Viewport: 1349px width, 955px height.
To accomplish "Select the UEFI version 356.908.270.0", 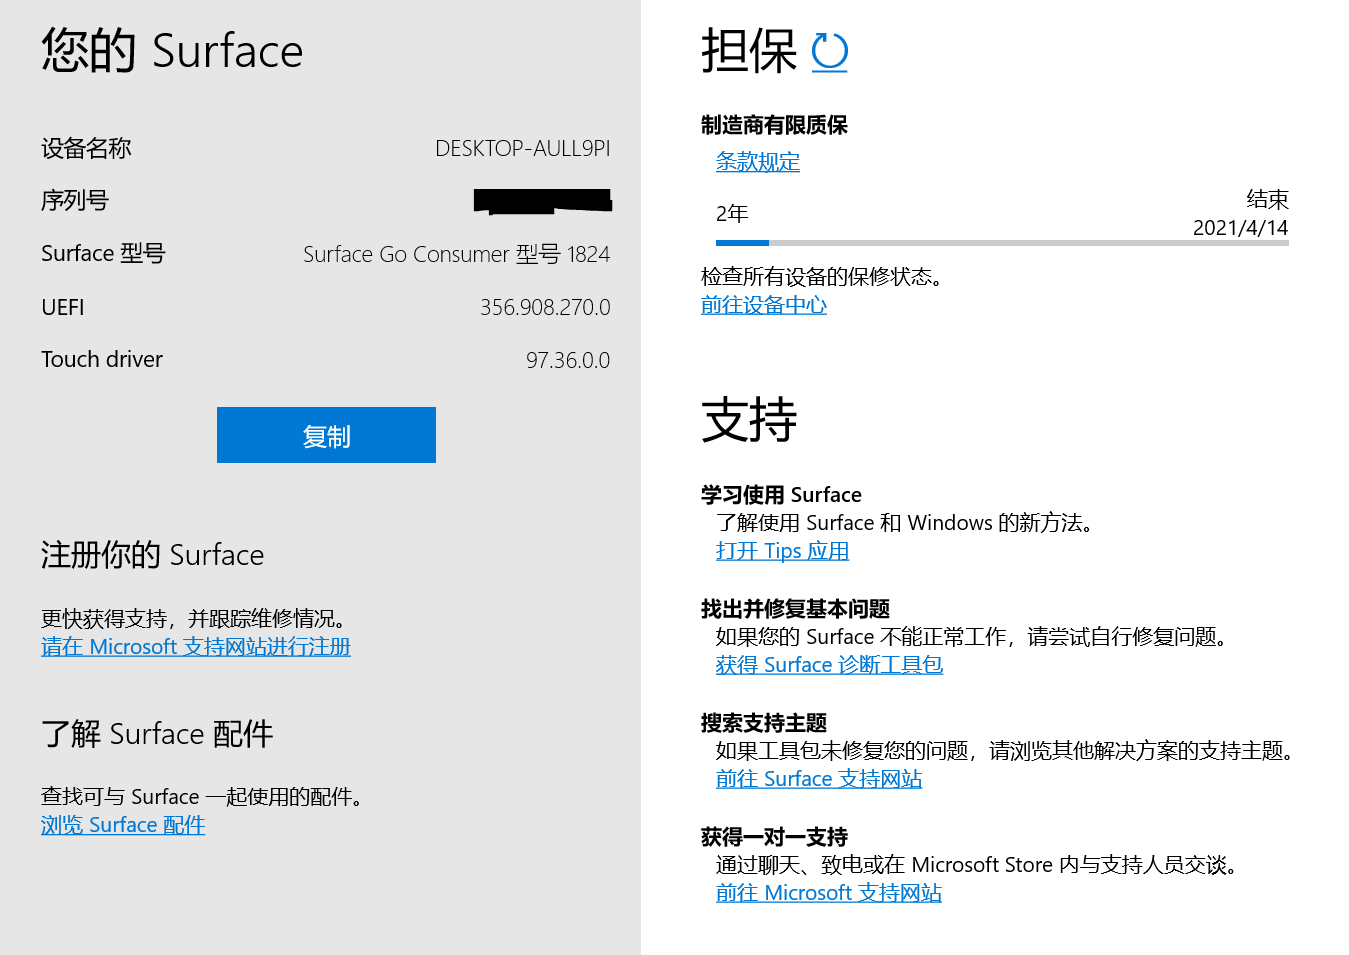I will point(545,307).
